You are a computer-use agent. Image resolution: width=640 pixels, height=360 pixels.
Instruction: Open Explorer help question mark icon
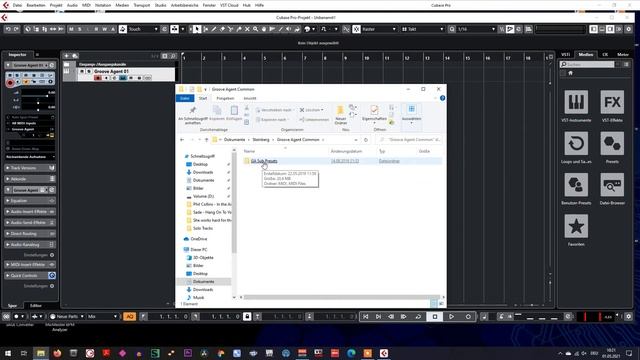click(x=442, y=98)
